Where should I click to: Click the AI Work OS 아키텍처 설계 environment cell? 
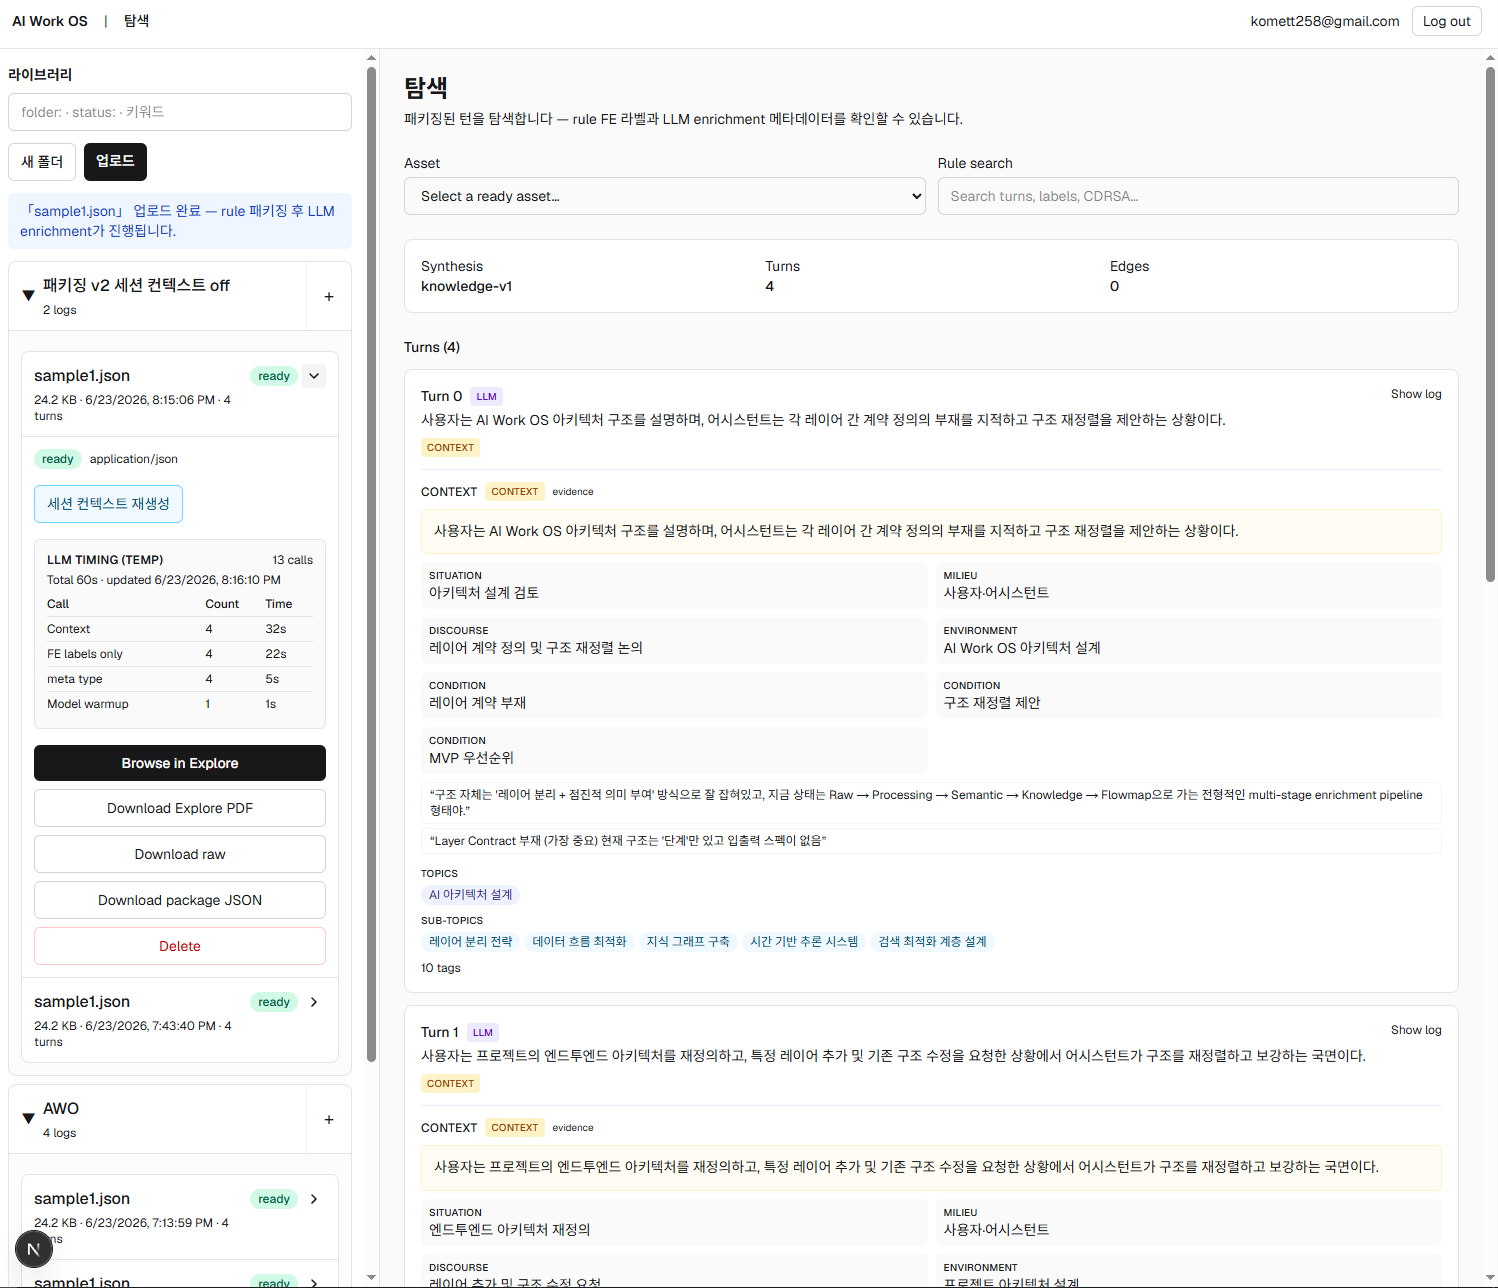pos(1189,640)
